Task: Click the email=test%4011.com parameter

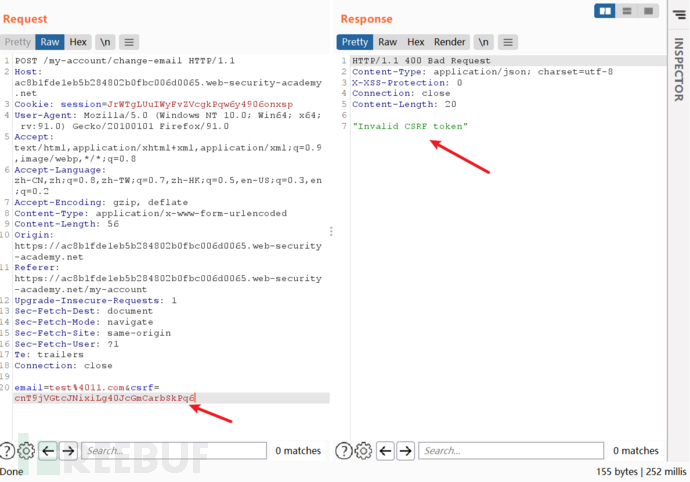Action: (69, 388)
